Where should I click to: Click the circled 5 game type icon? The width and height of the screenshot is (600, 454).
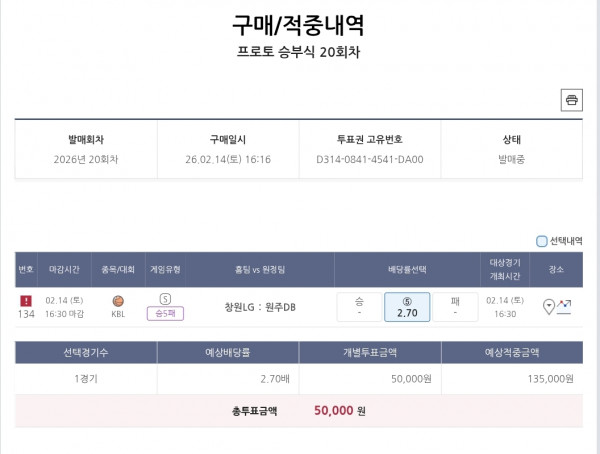[x=165, y=298]
